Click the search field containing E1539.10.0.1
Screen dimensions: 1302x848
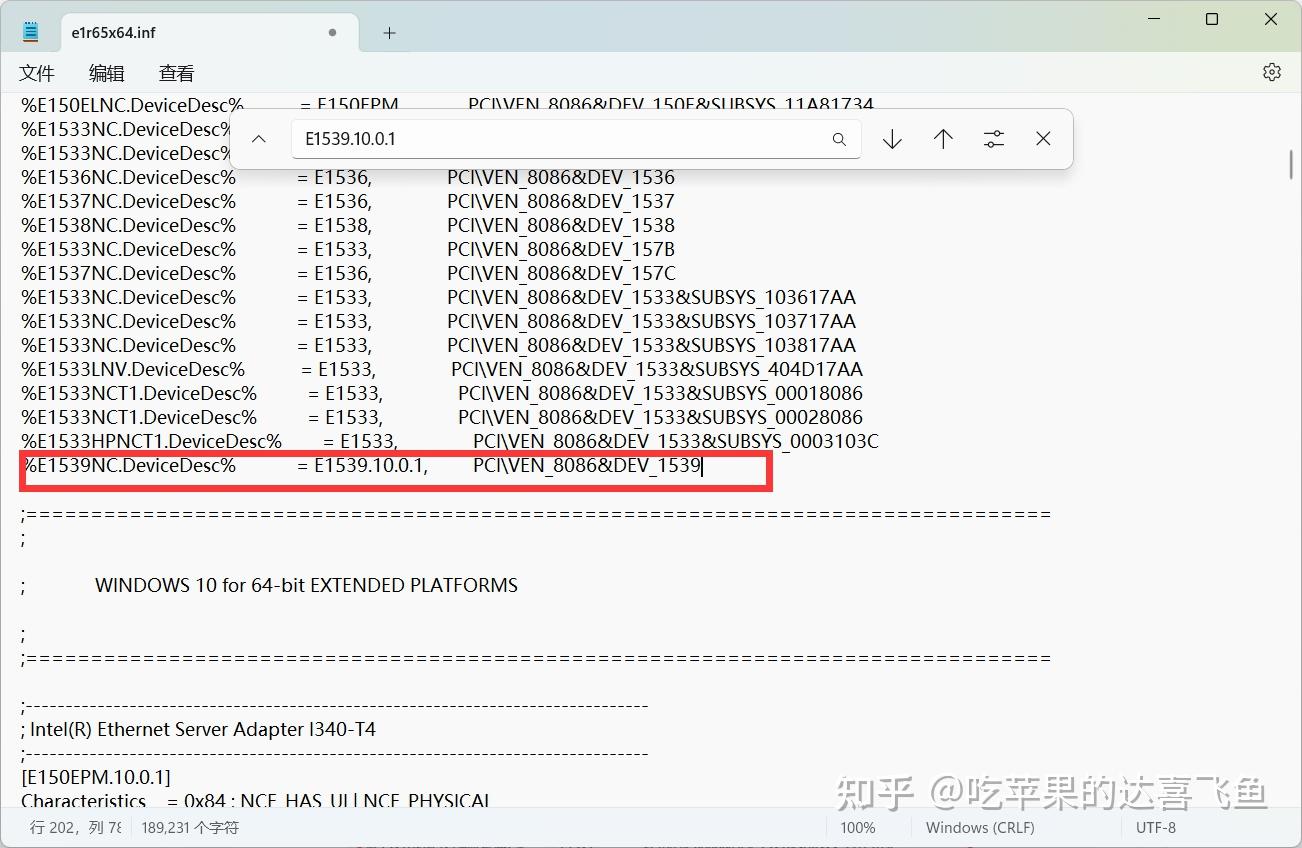[560, 139]
